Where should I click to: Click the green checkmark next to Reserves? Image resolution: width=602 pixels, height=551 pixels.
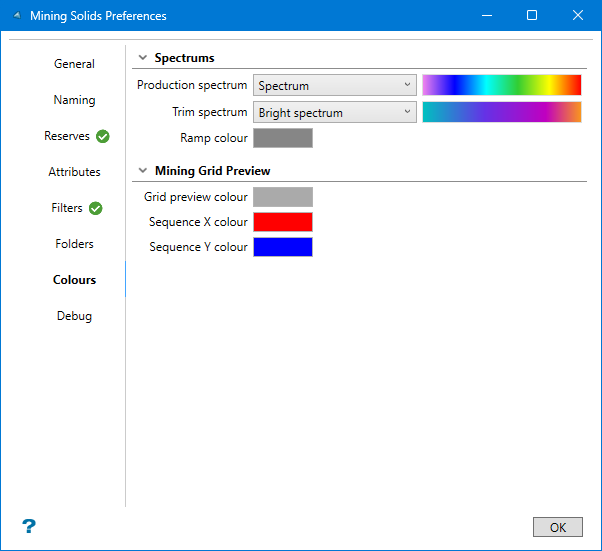(103, 136)
